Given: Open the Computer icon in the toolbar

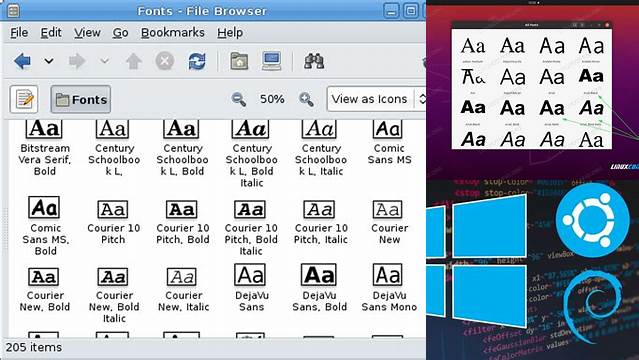Looking at the screenshot, I should [x=271, y=61].
